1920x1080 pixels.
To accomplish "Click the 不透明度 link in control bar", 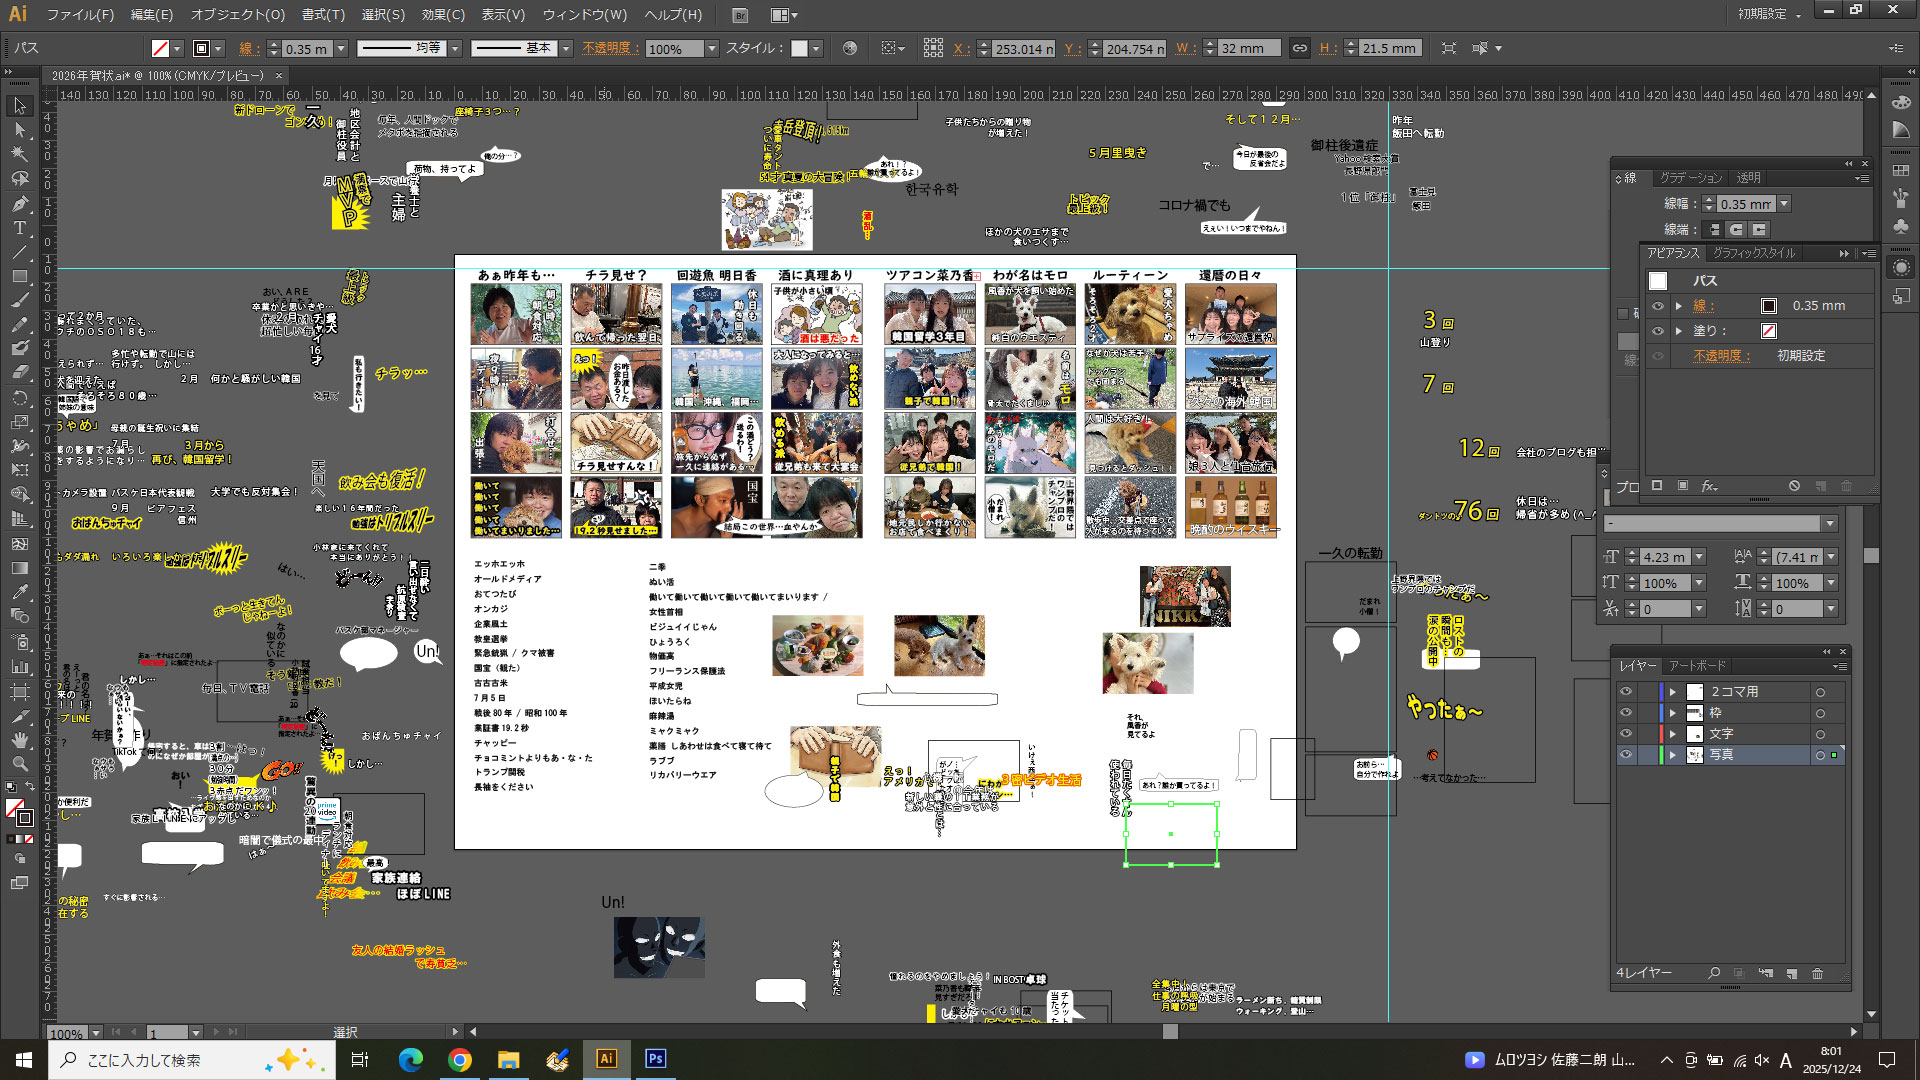I will coord(610,48).
